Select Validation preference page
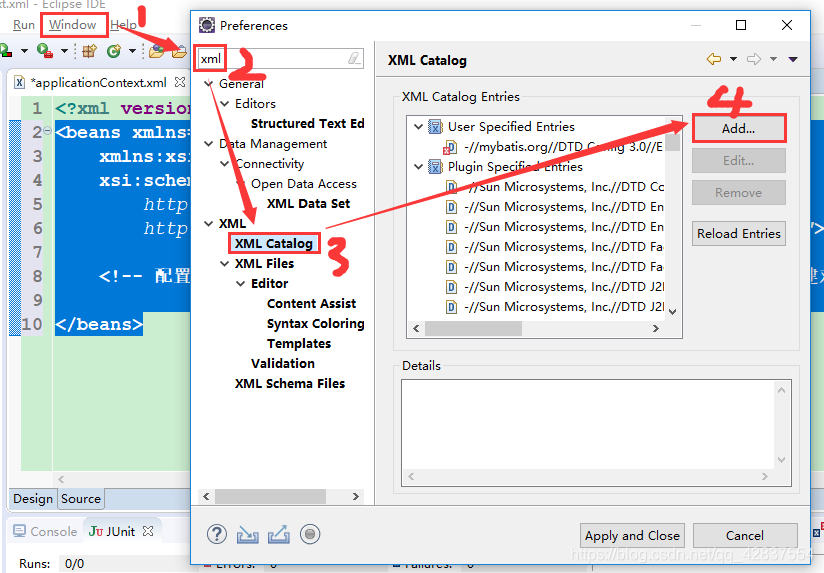The height and width of the screenshot is (573, 824). [283, 363]
